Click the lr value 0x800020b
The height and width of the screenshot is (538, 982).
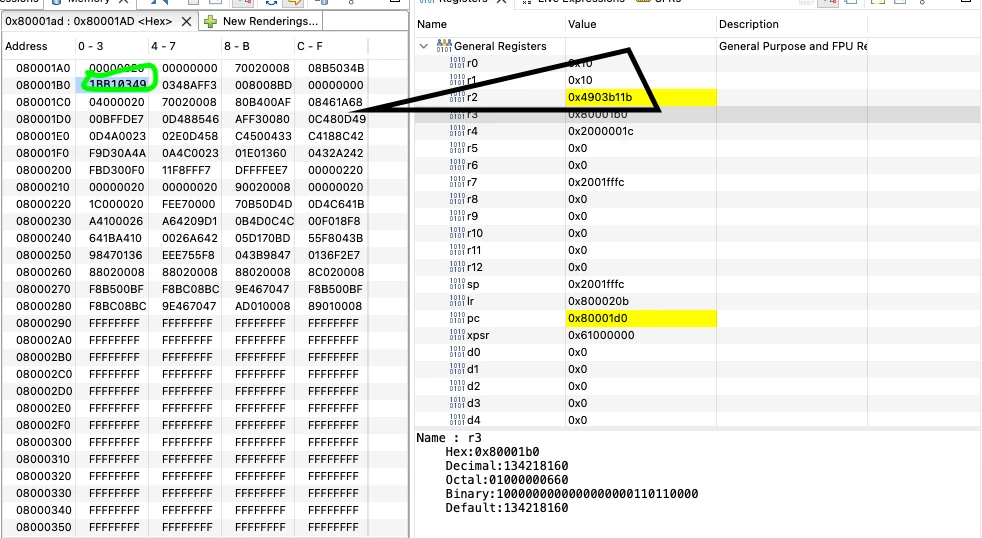click(598, 301)
